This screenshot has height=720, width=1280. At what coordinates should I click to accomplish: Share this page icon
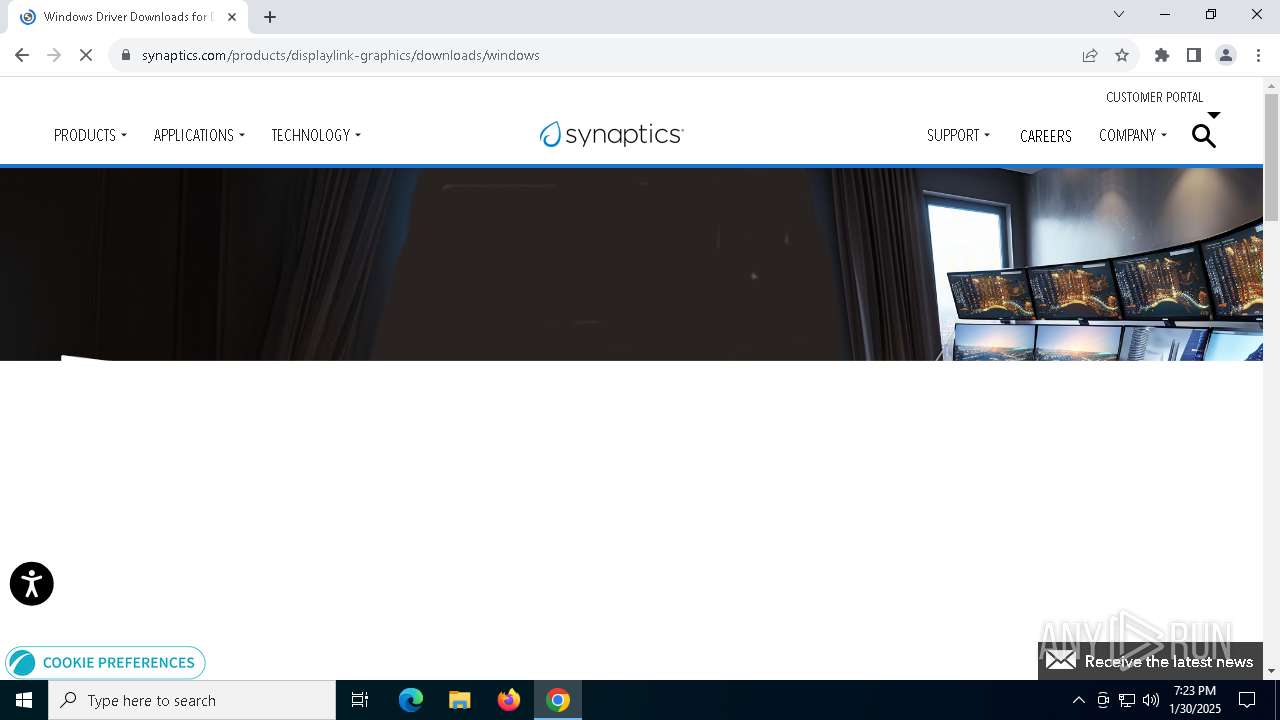1090,55
